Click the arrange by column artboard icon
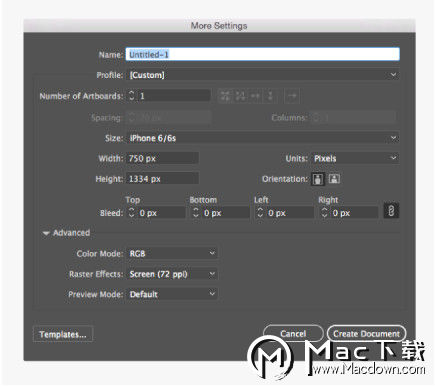435x386 pixels. coord(270,96)
